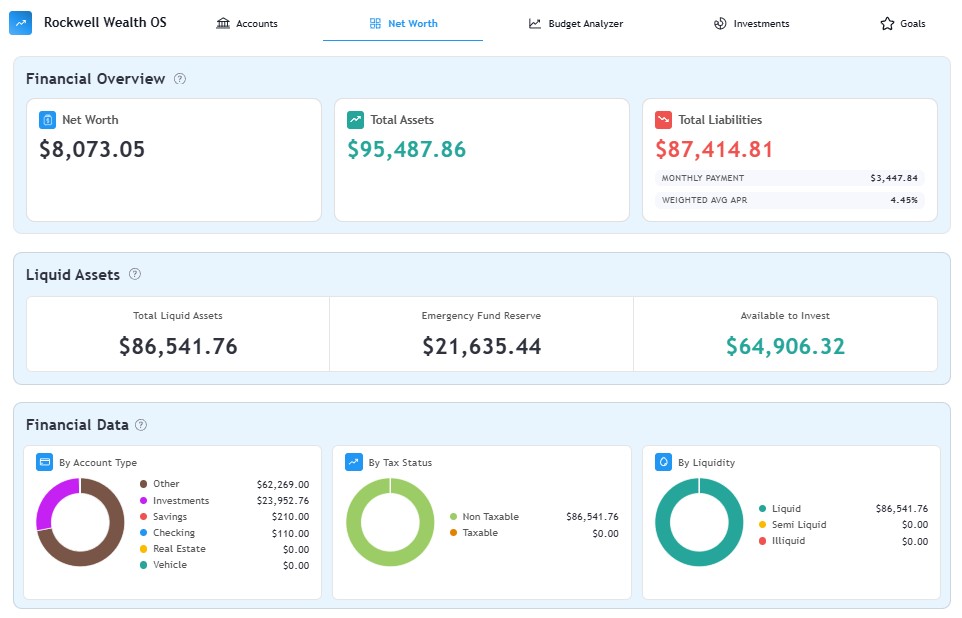
Task: Click the purple Investments legend dot
Action: pyautogui.click(x=144, y=501)
